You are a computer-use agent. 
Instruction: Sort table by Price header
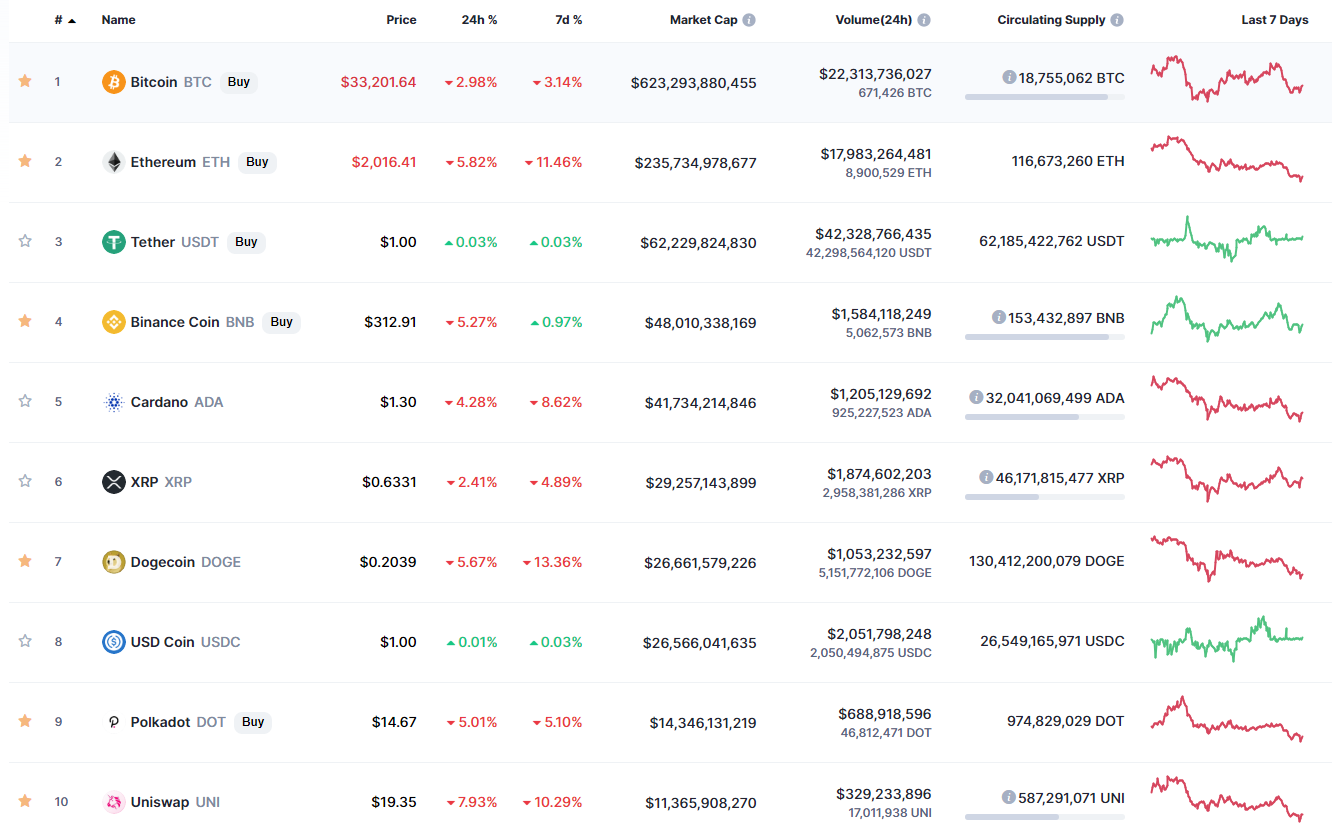point(401,20)
